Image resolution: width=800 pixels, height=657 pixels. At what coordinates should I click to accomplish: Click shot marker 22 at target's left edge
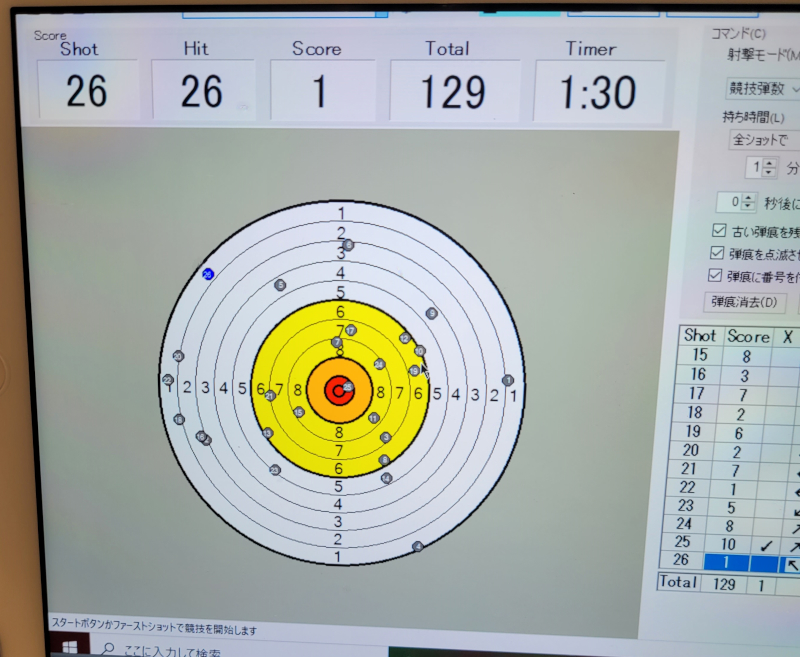coord(167,380)
